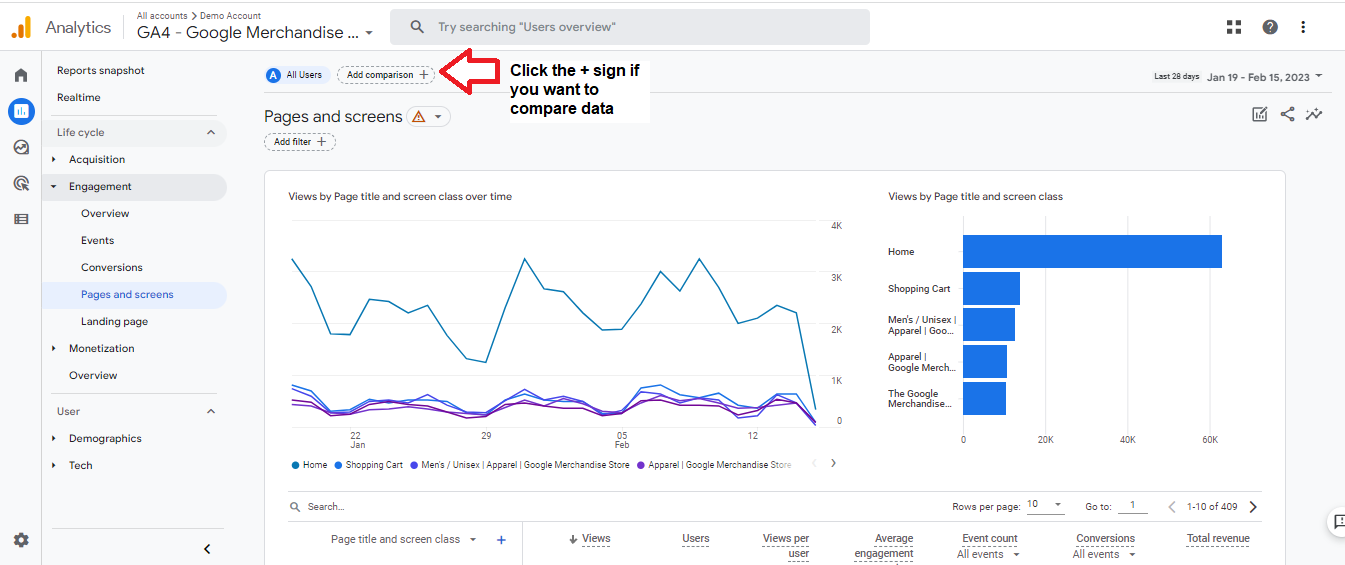Open the Rows per page dropdown

pos(1046,505)
